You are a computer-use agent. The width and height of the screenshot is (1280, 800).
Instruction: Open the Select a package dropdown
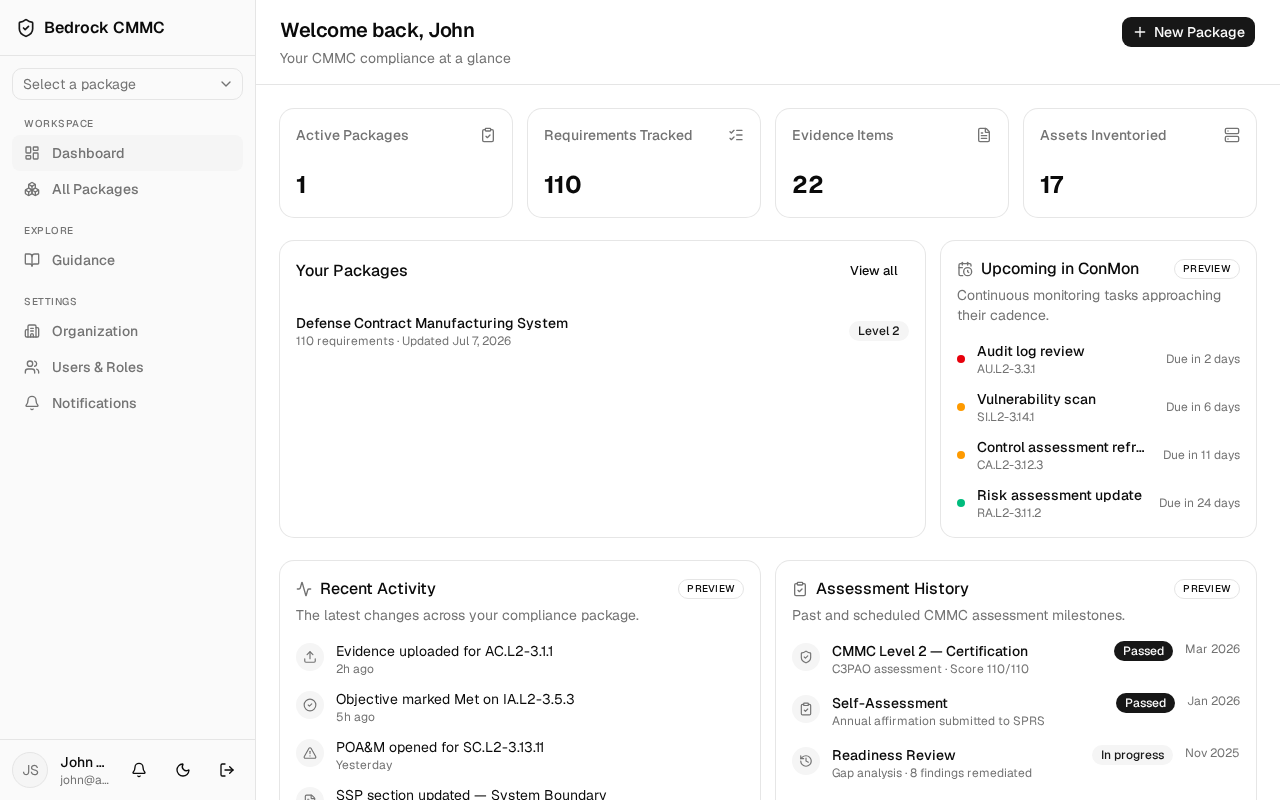click(x=127, y=84)
